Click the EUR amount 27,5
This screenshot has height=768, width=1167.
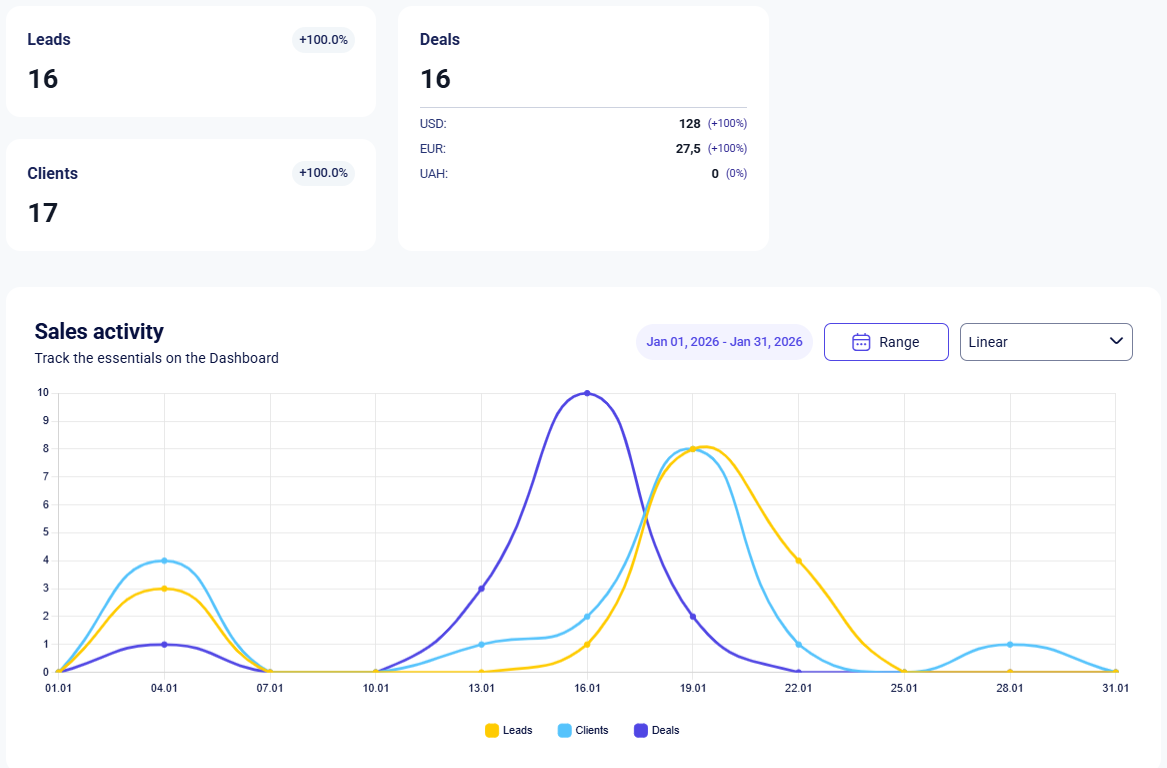688,149
